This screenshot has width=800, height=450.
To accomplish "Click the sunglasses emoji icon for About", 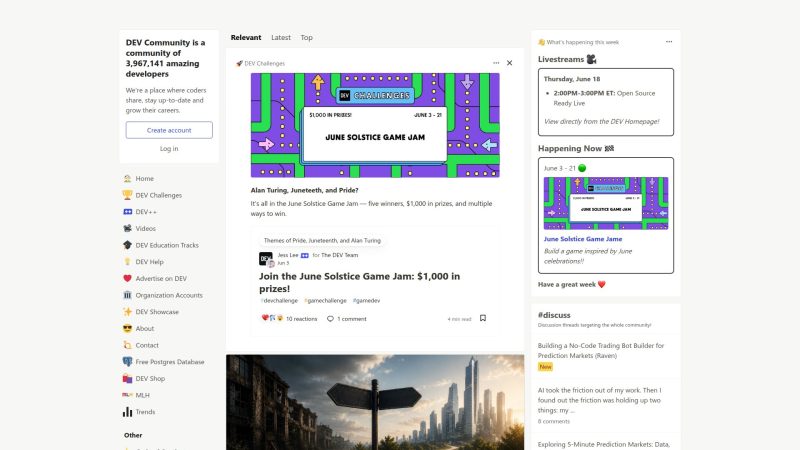I will [x=128, y=328].
